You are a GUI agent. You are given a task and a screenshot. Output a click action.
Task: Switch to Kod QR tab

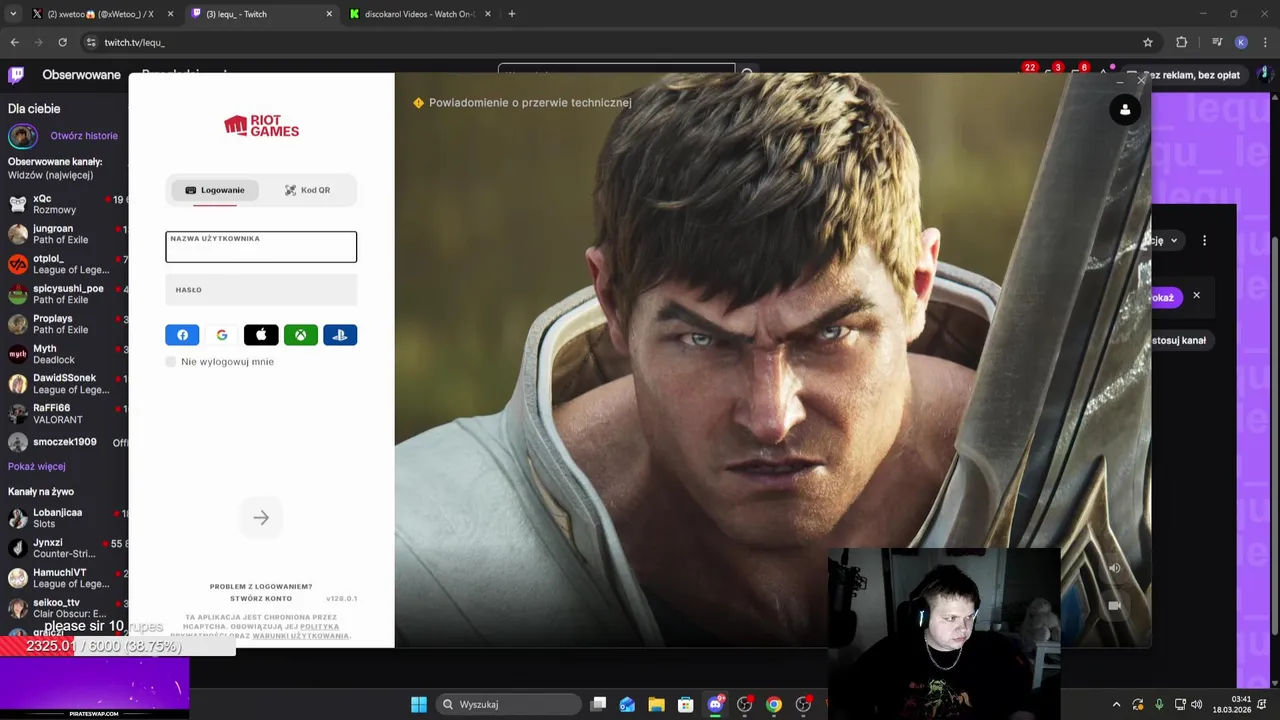[x=307, y=190]
